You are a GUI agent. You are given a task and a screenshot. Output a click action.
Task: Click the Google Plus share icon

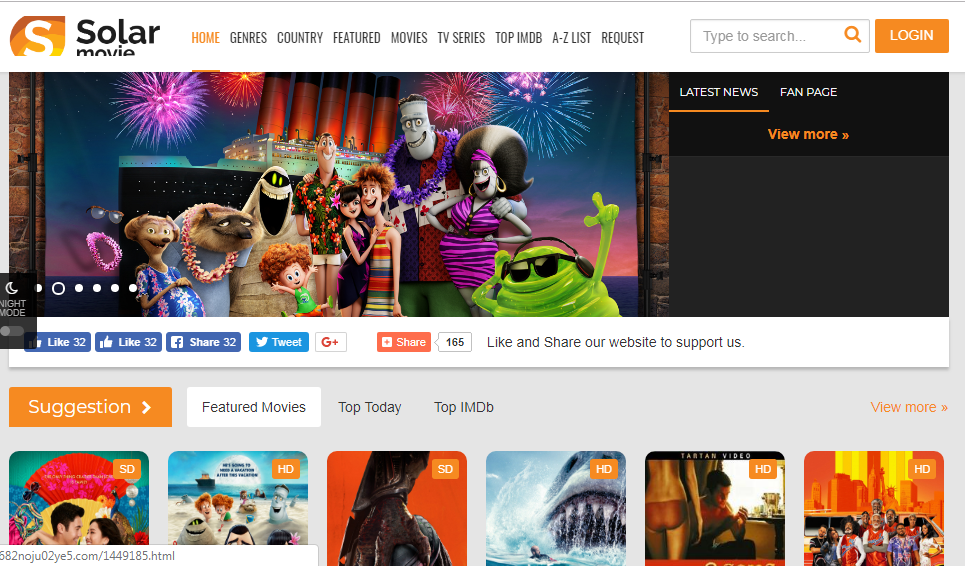point(330,342)
